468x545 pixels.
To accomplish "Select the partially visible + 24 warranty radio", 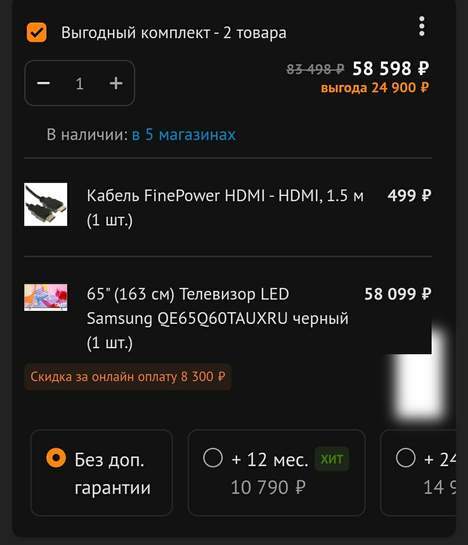I will click(405, 458).
